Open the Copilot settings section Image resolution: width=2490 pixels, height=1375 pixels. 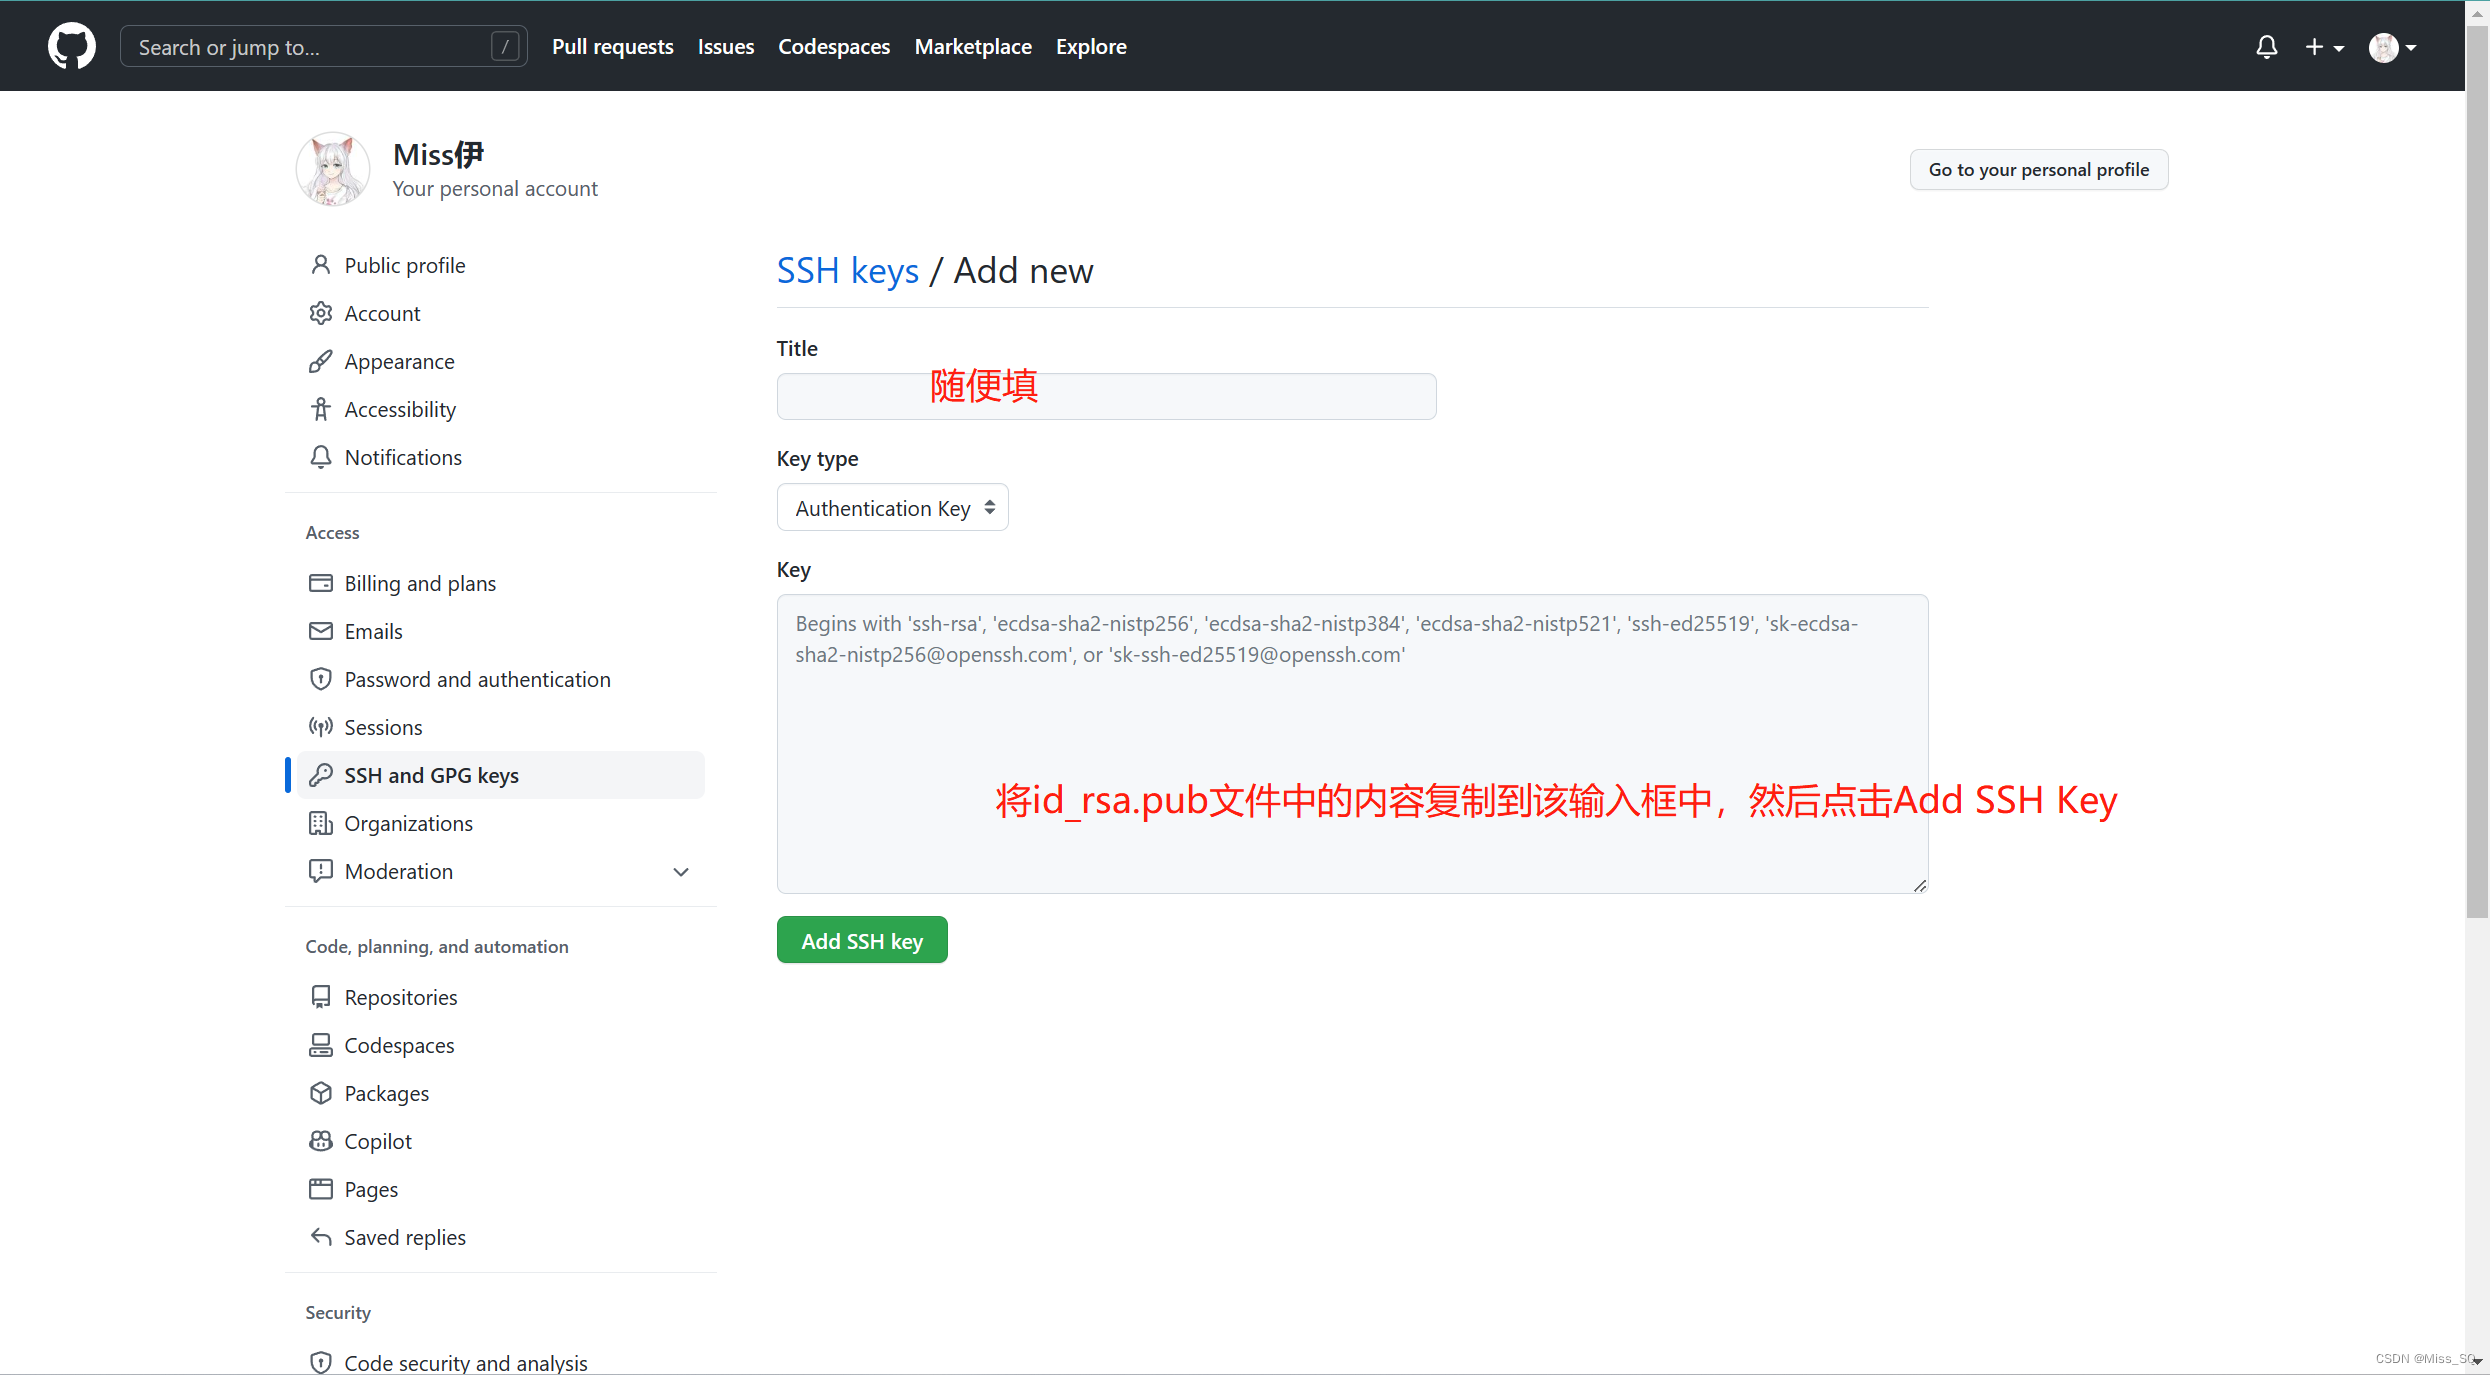click(377, 1140)
